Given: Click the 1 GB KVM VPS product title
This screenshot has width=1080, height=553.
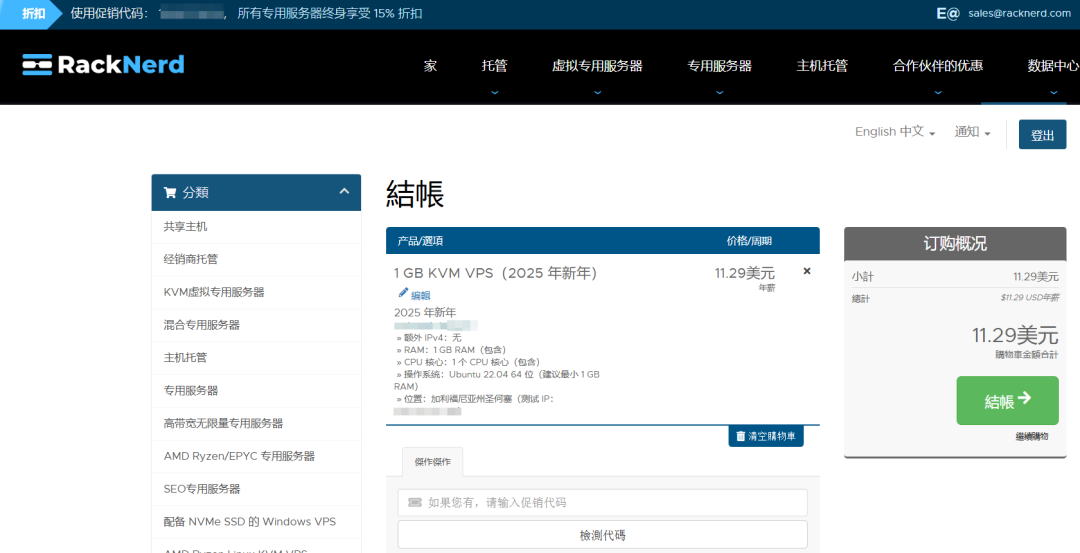Looking at the screenshot, I should pyautogui.click(x=496, y=273).
